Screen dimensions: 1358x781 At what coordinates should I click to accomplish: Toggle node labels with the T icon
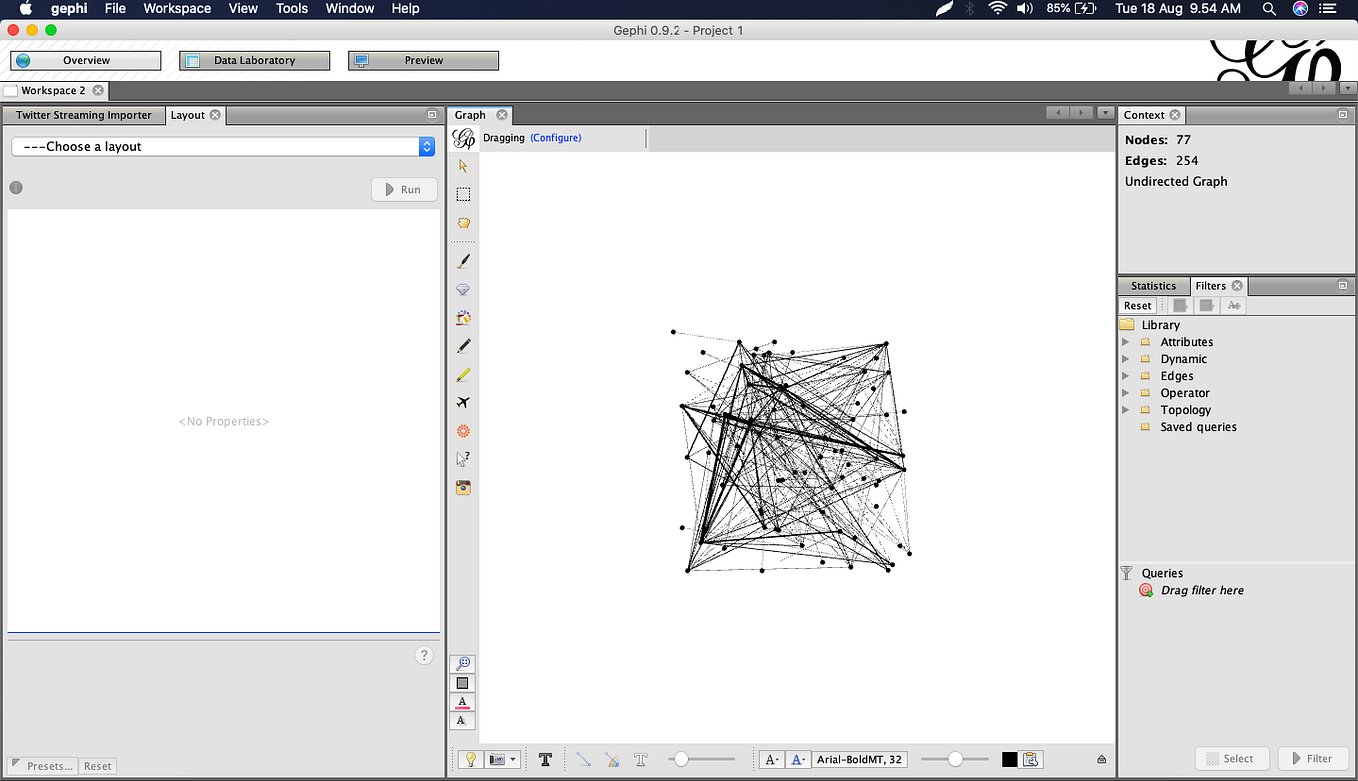coord(545,759)
